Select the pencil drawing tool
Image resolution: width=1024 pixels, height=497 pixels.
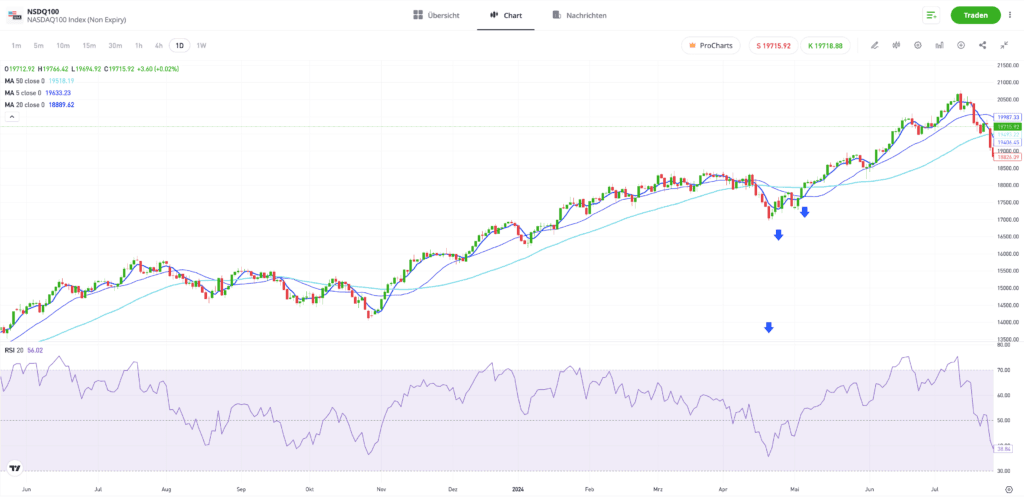pos(874,45)
